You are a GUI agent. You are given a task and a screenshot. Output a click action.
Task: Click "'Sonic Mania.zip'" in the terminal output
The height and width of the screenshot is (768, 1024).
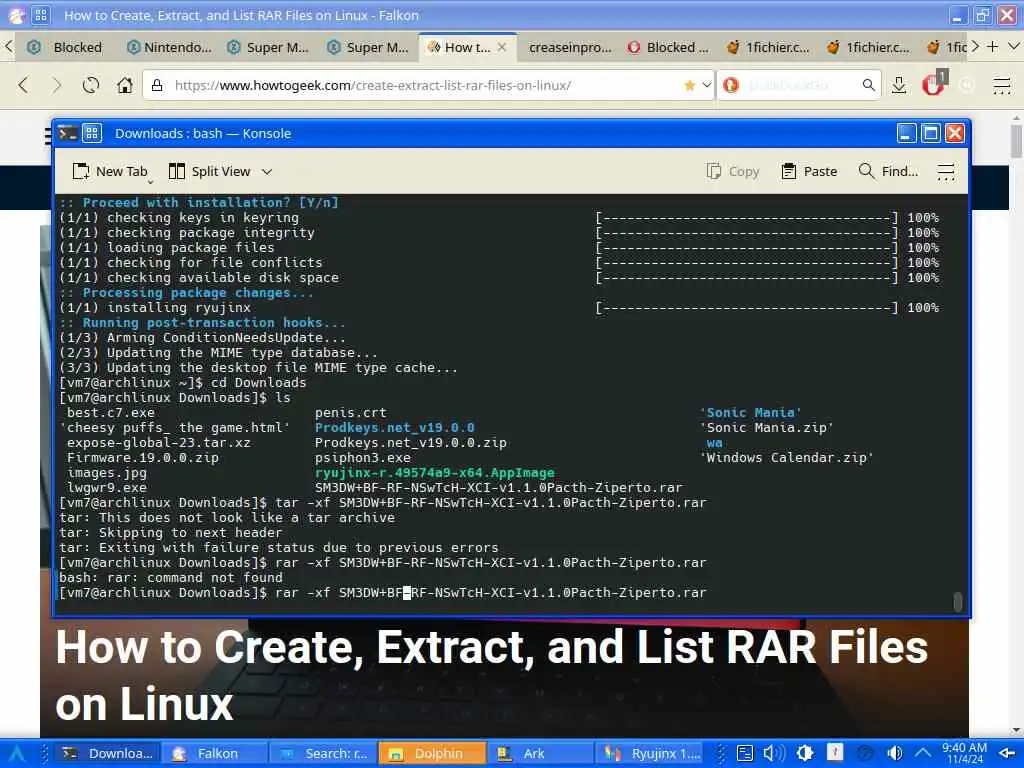tap(766, 428)
